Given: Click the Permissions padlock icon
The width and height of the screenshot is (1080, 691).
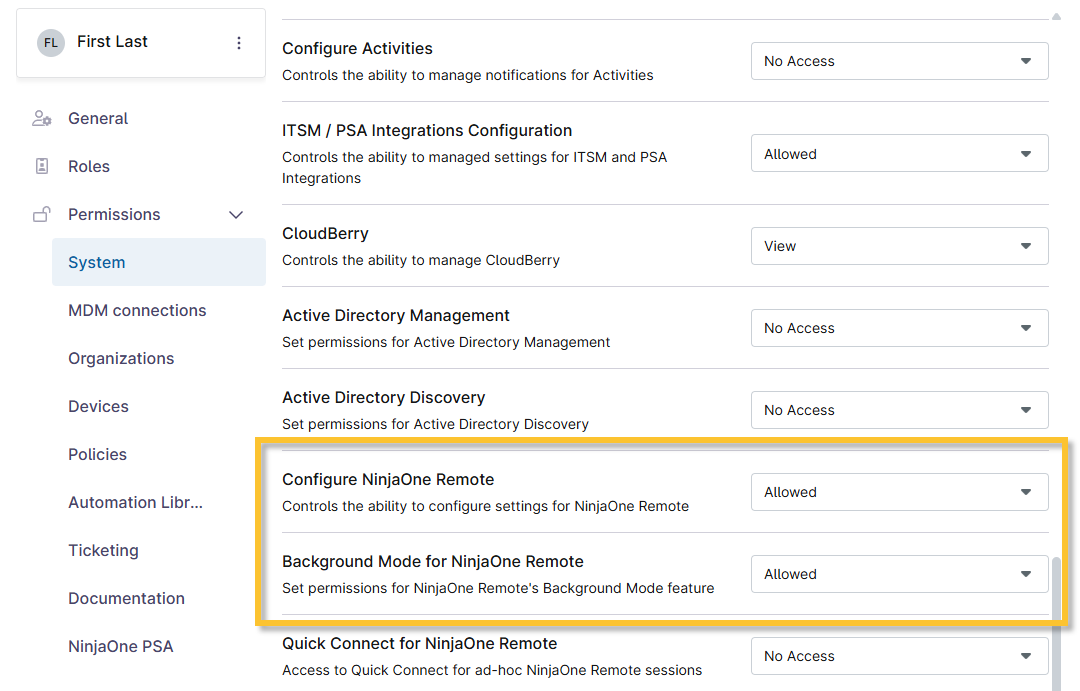Looking at the screenshot, I should tap(41, 215).
